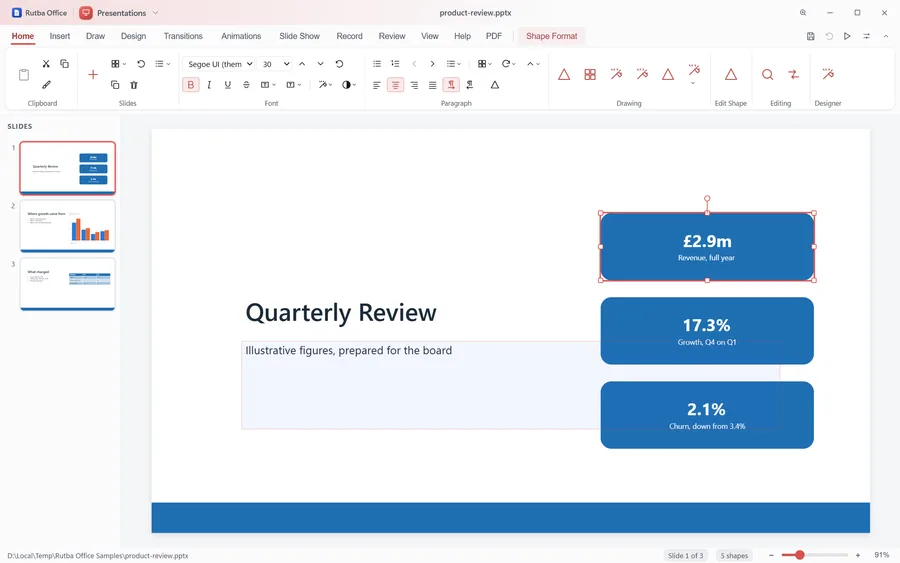Image resolution: width=900 pixels, height=563 pixels.
Task: Click the Rutba Office button
Action: [x=40, y=13]
